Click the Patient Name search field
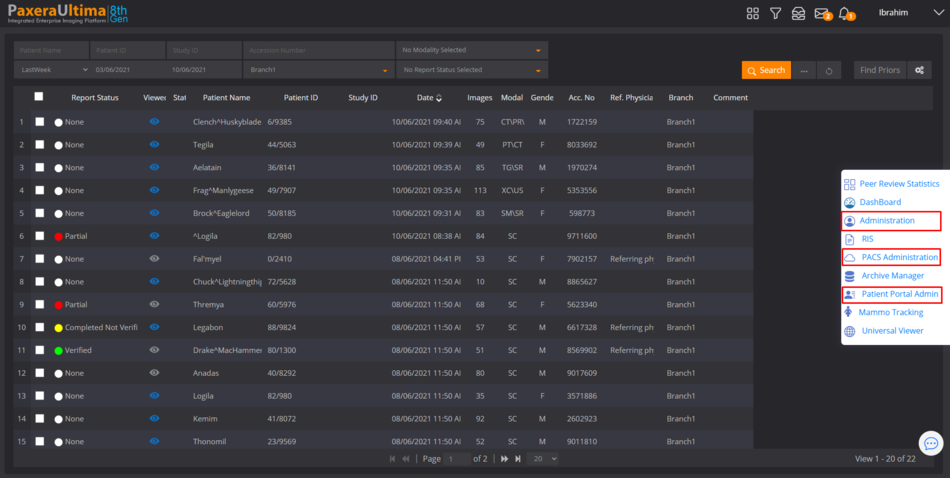Viewport: 950px width, 478px height. click(51, 50)
